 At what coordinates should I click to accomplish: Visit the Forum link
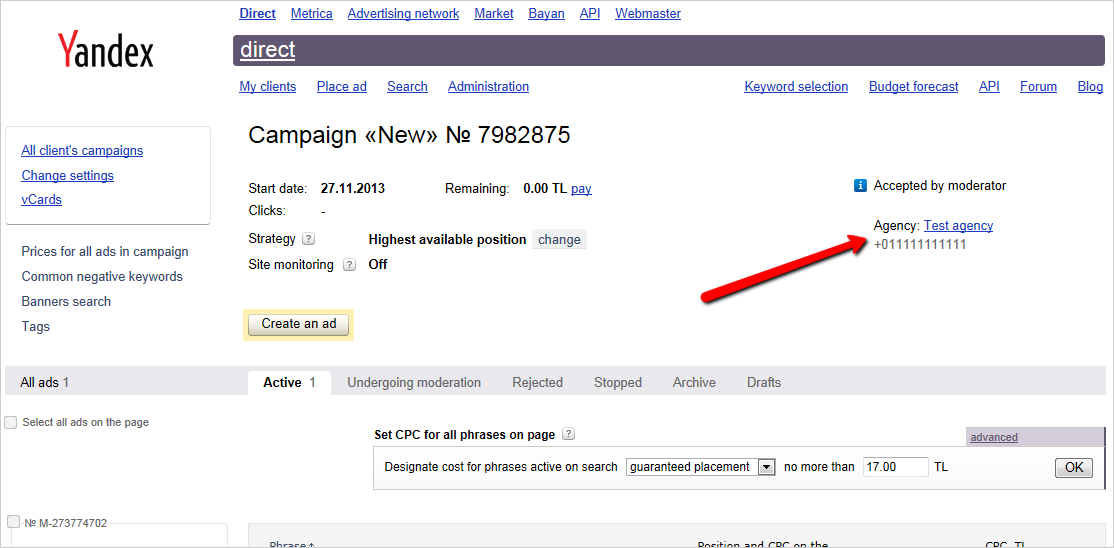pyautogui.click(x=1038, y=87)
